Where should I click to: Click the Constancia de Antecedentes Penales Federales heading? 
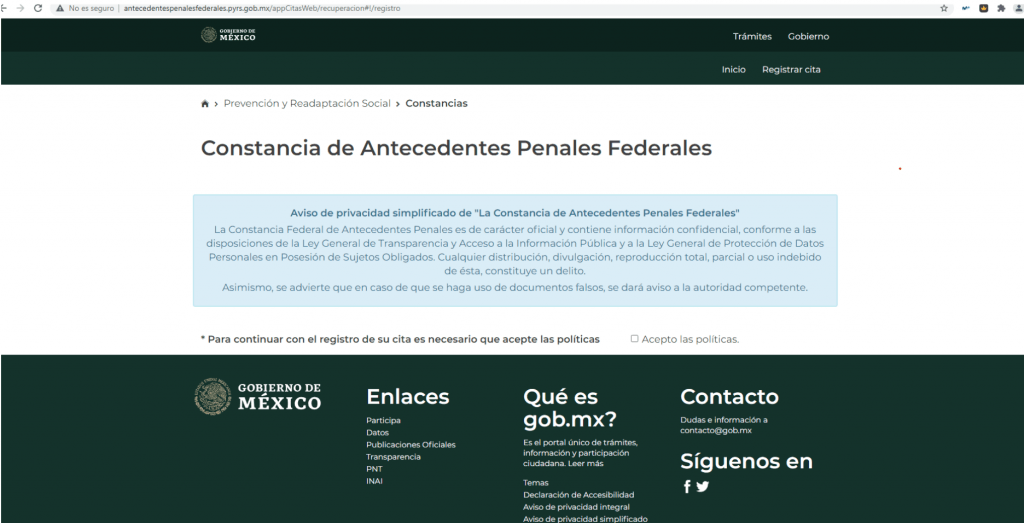[x=456, y=148]
